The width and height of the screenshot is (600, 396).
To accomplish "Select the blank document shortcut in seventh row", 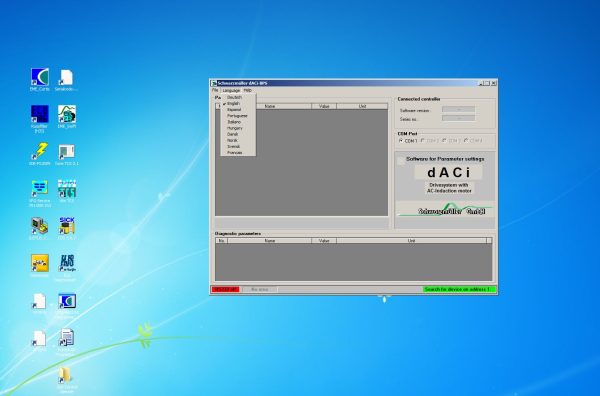I will point(39,301).
